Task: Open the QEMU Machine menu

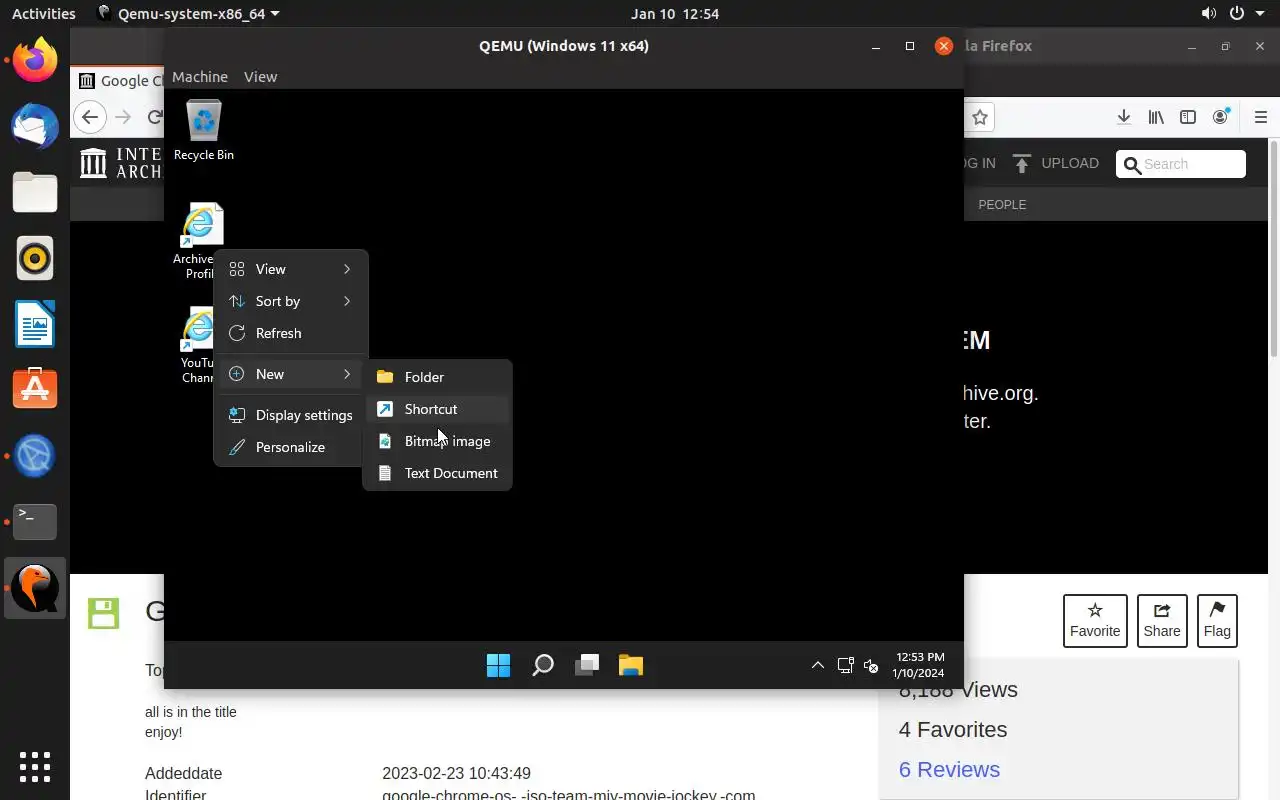Action: [200, 77]
